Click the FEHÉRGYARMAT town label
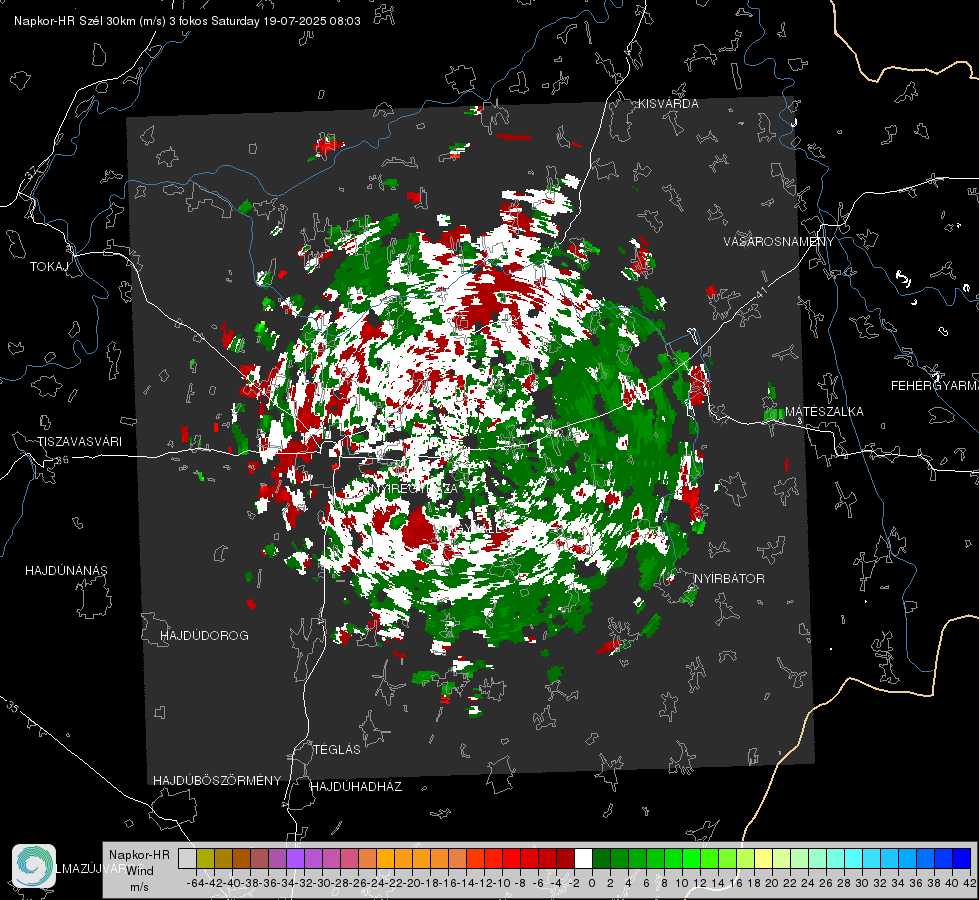This screenshot has width=979, height=900. click(x=934, y=386)
